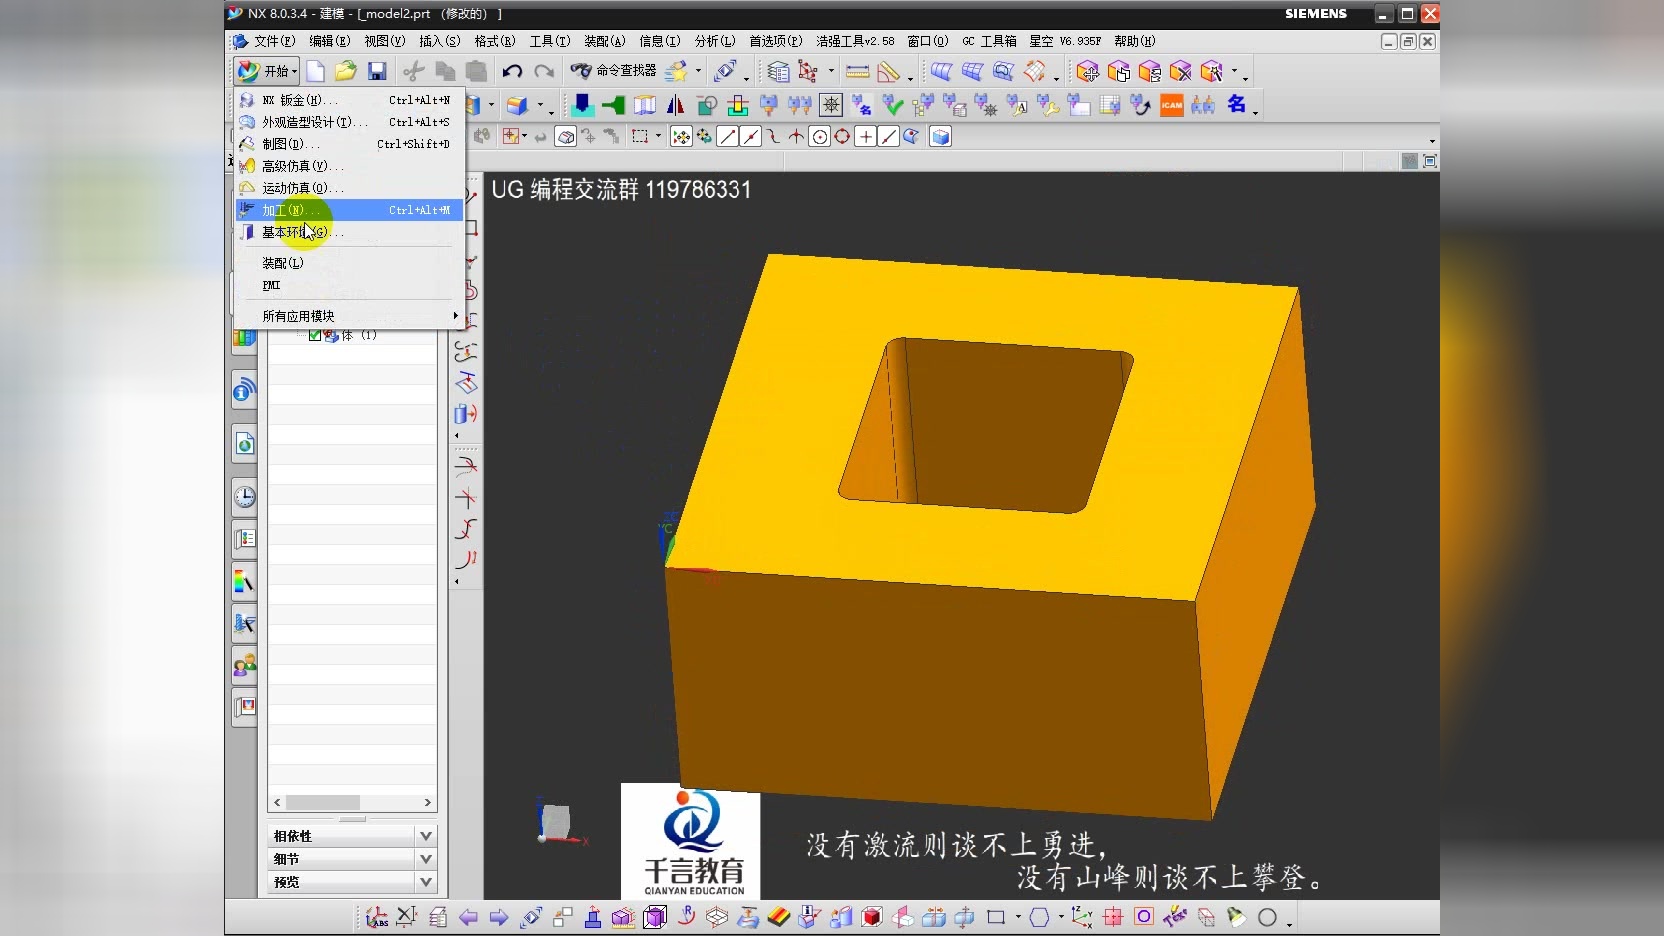Open the 插入(S) menu
The image size is (1664, 936).
[x=439, y=41]
